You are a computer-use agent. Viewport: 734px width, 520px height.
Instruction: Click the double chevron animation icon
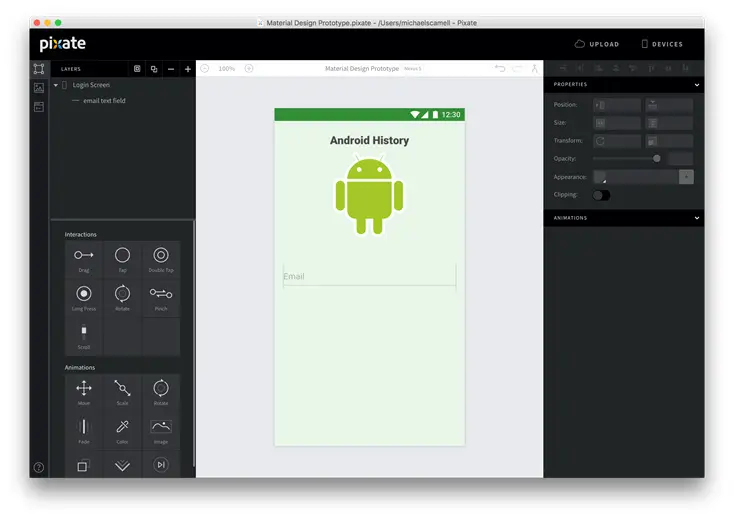[x=122, y=466]
